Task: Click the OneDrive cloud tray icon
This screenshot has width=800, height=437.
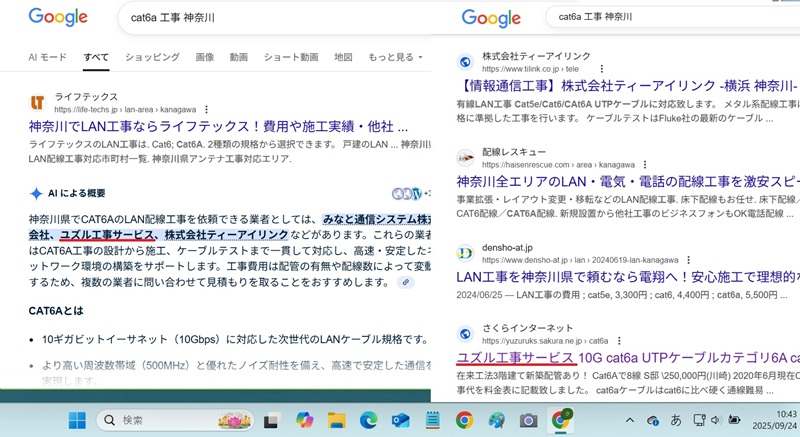Action: [x=653, y=420]
